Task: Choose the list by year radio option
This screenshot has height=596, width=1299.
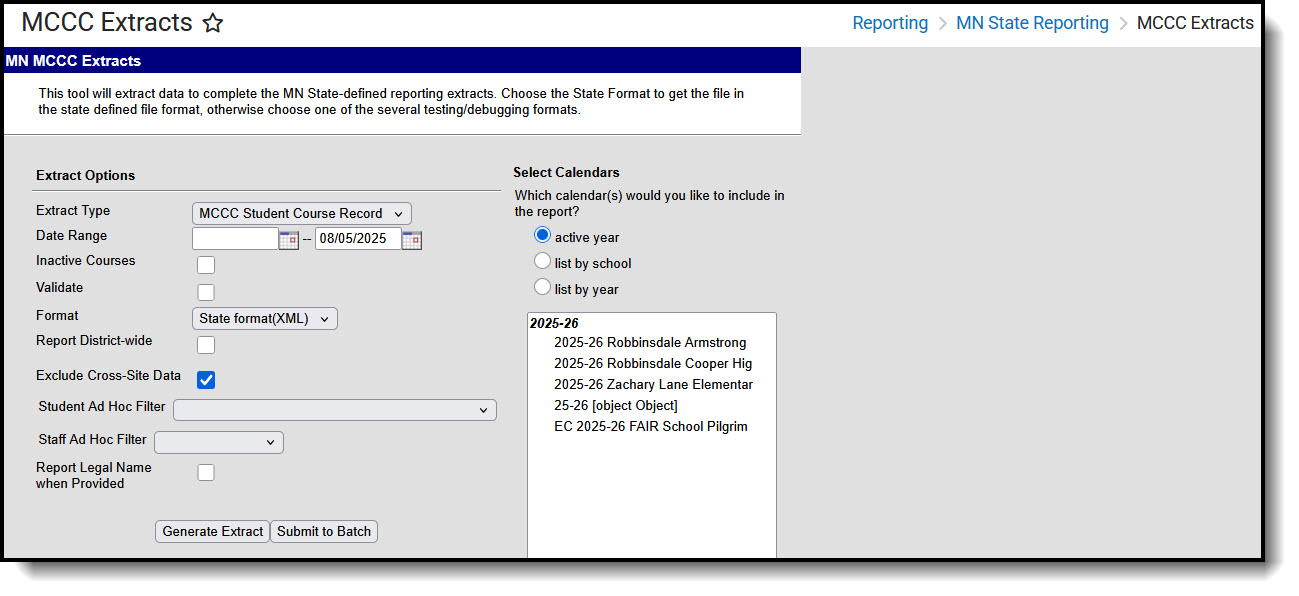Action: [x=543, y=288]
